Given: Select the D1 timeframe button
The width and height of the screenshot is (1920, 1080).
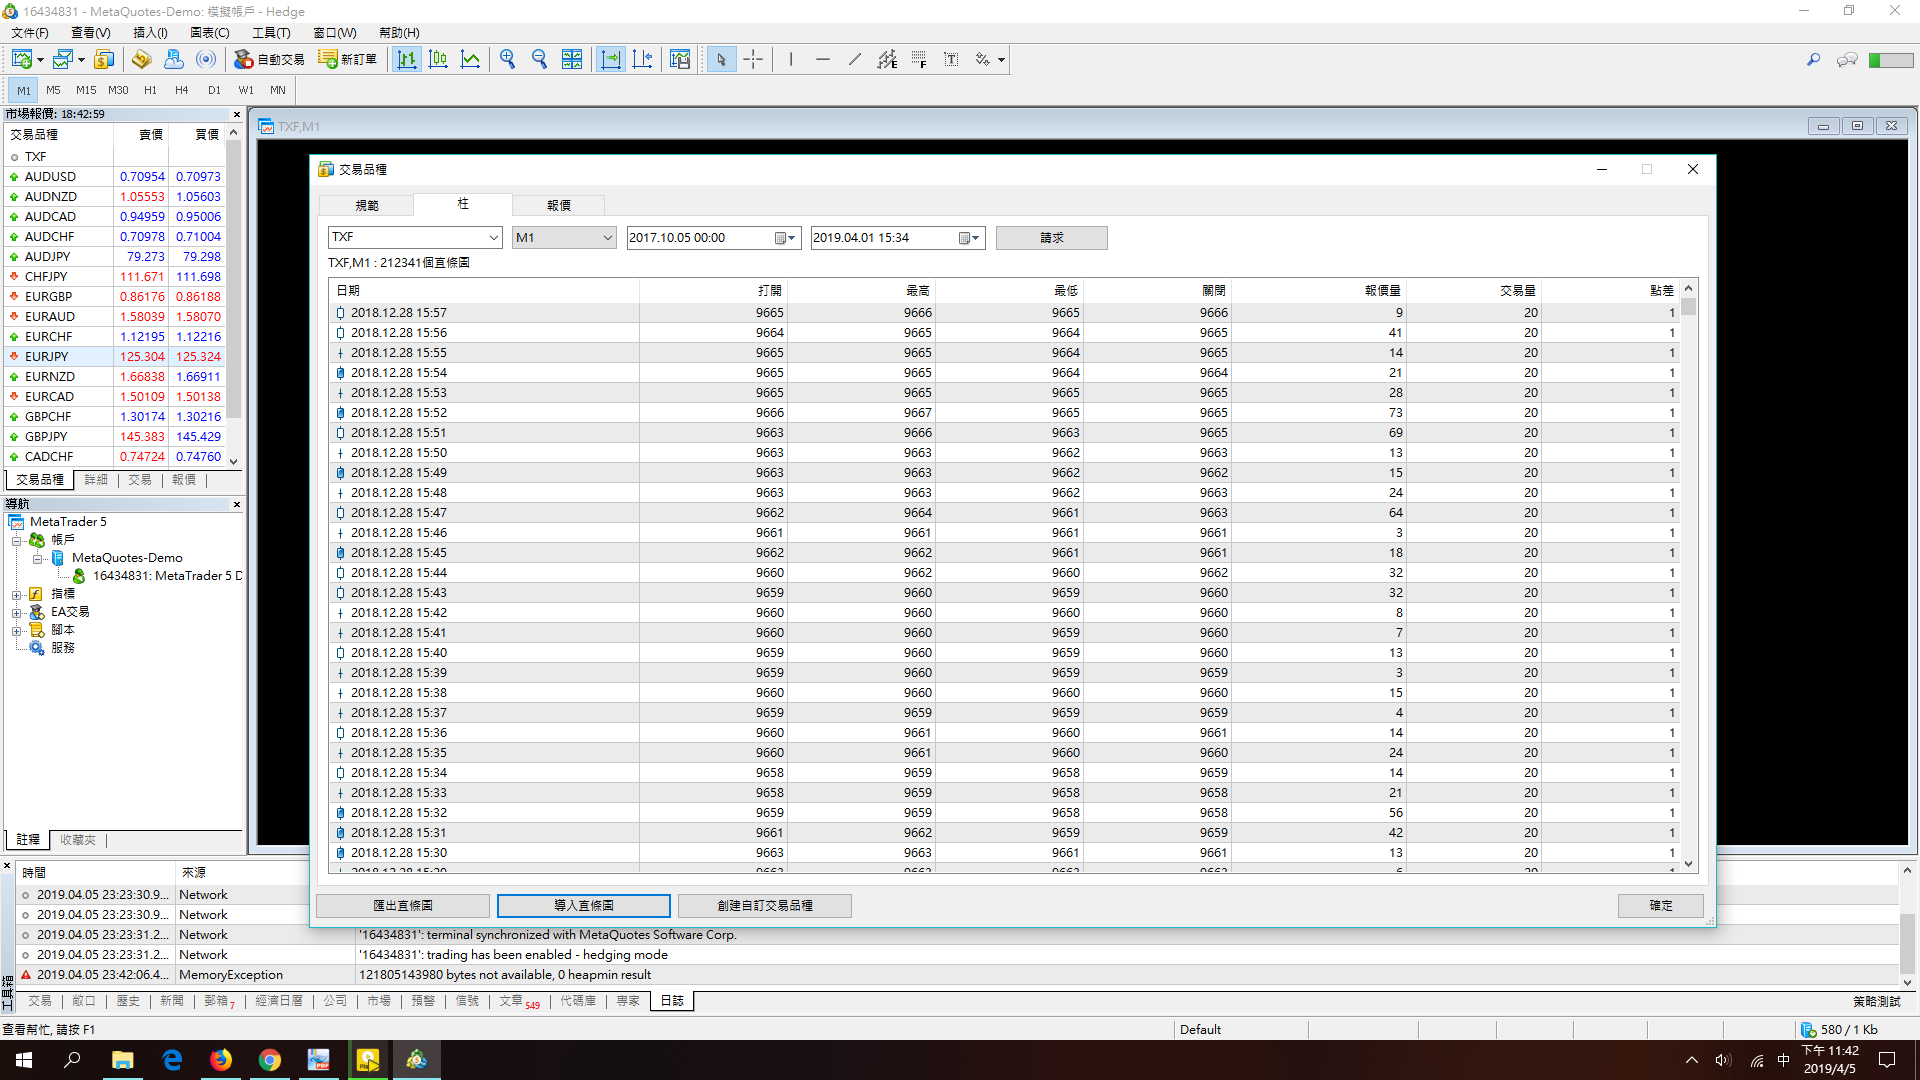Looking at the screenshot, I should (214, 90).
